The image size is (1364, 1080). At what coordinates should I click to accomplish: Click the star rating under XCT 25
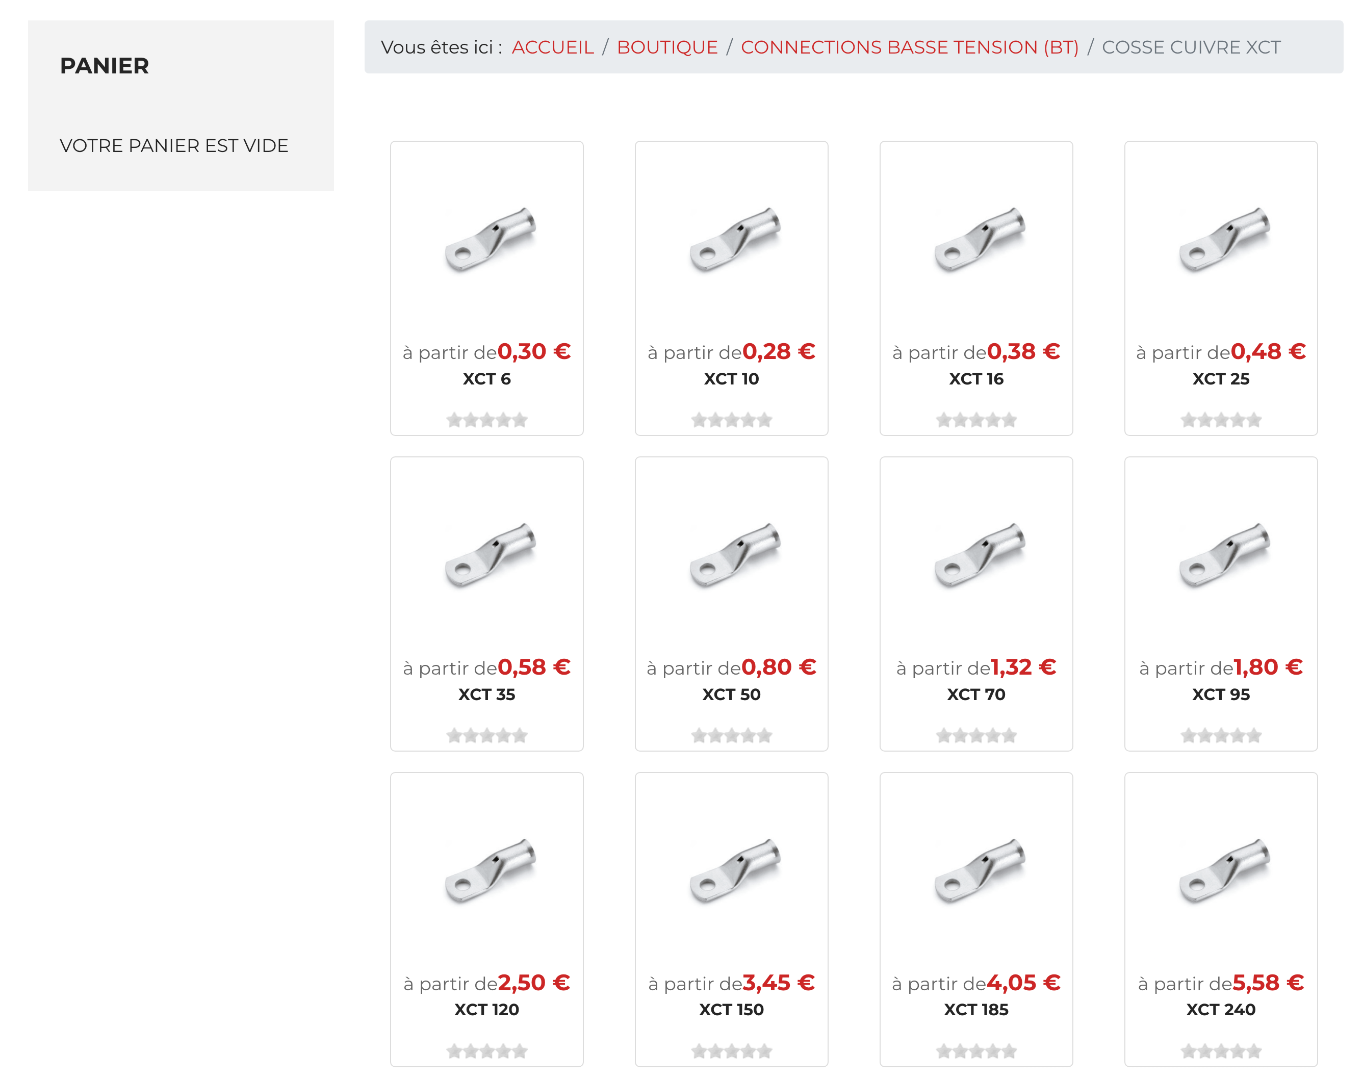pyautogui.click(x=1221, y=420)
